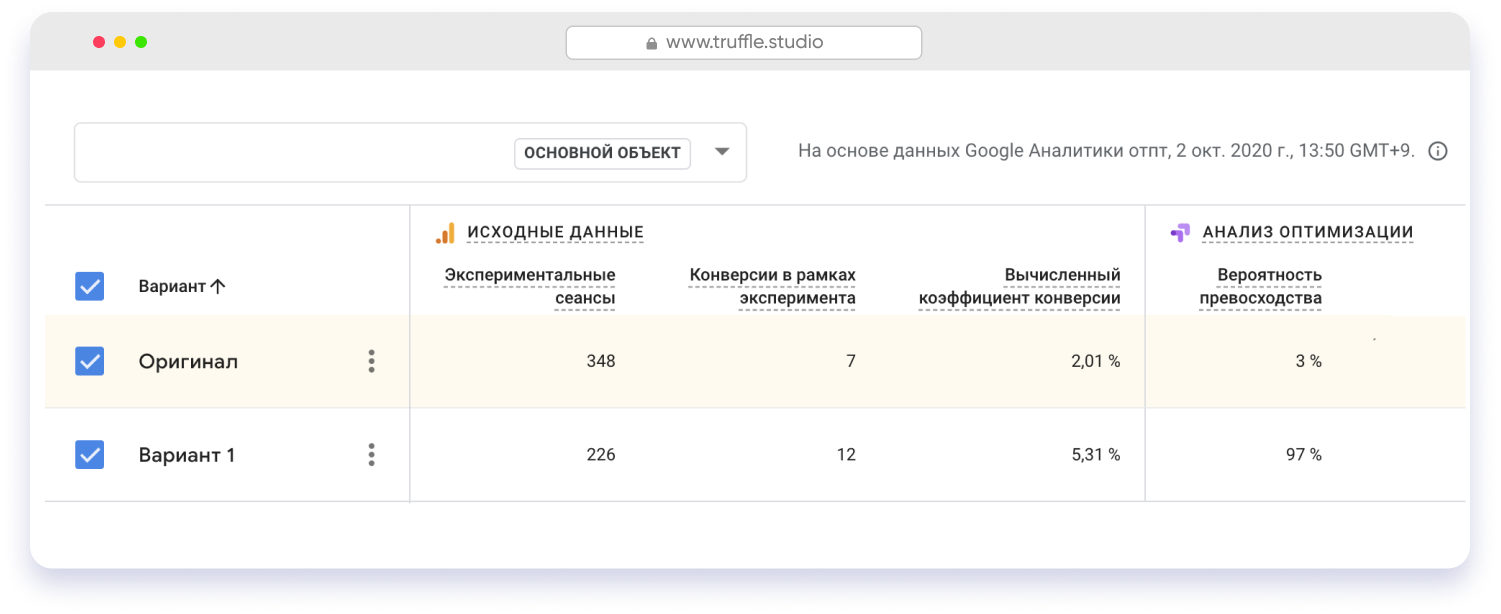Click the Экспериментальные сеансы column header
This screenshot has width=1501, height=614.
click(530, 286)
